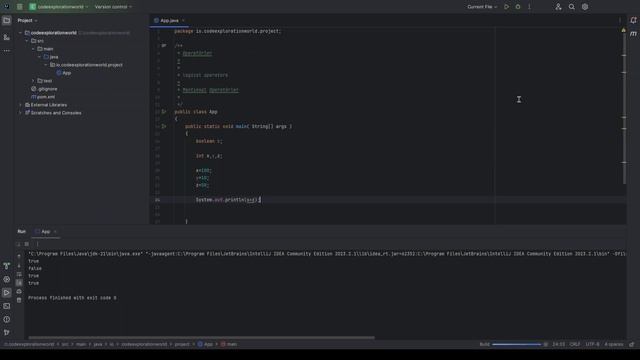
Task: Click the System.out.println code line
Action: point(227,200)
